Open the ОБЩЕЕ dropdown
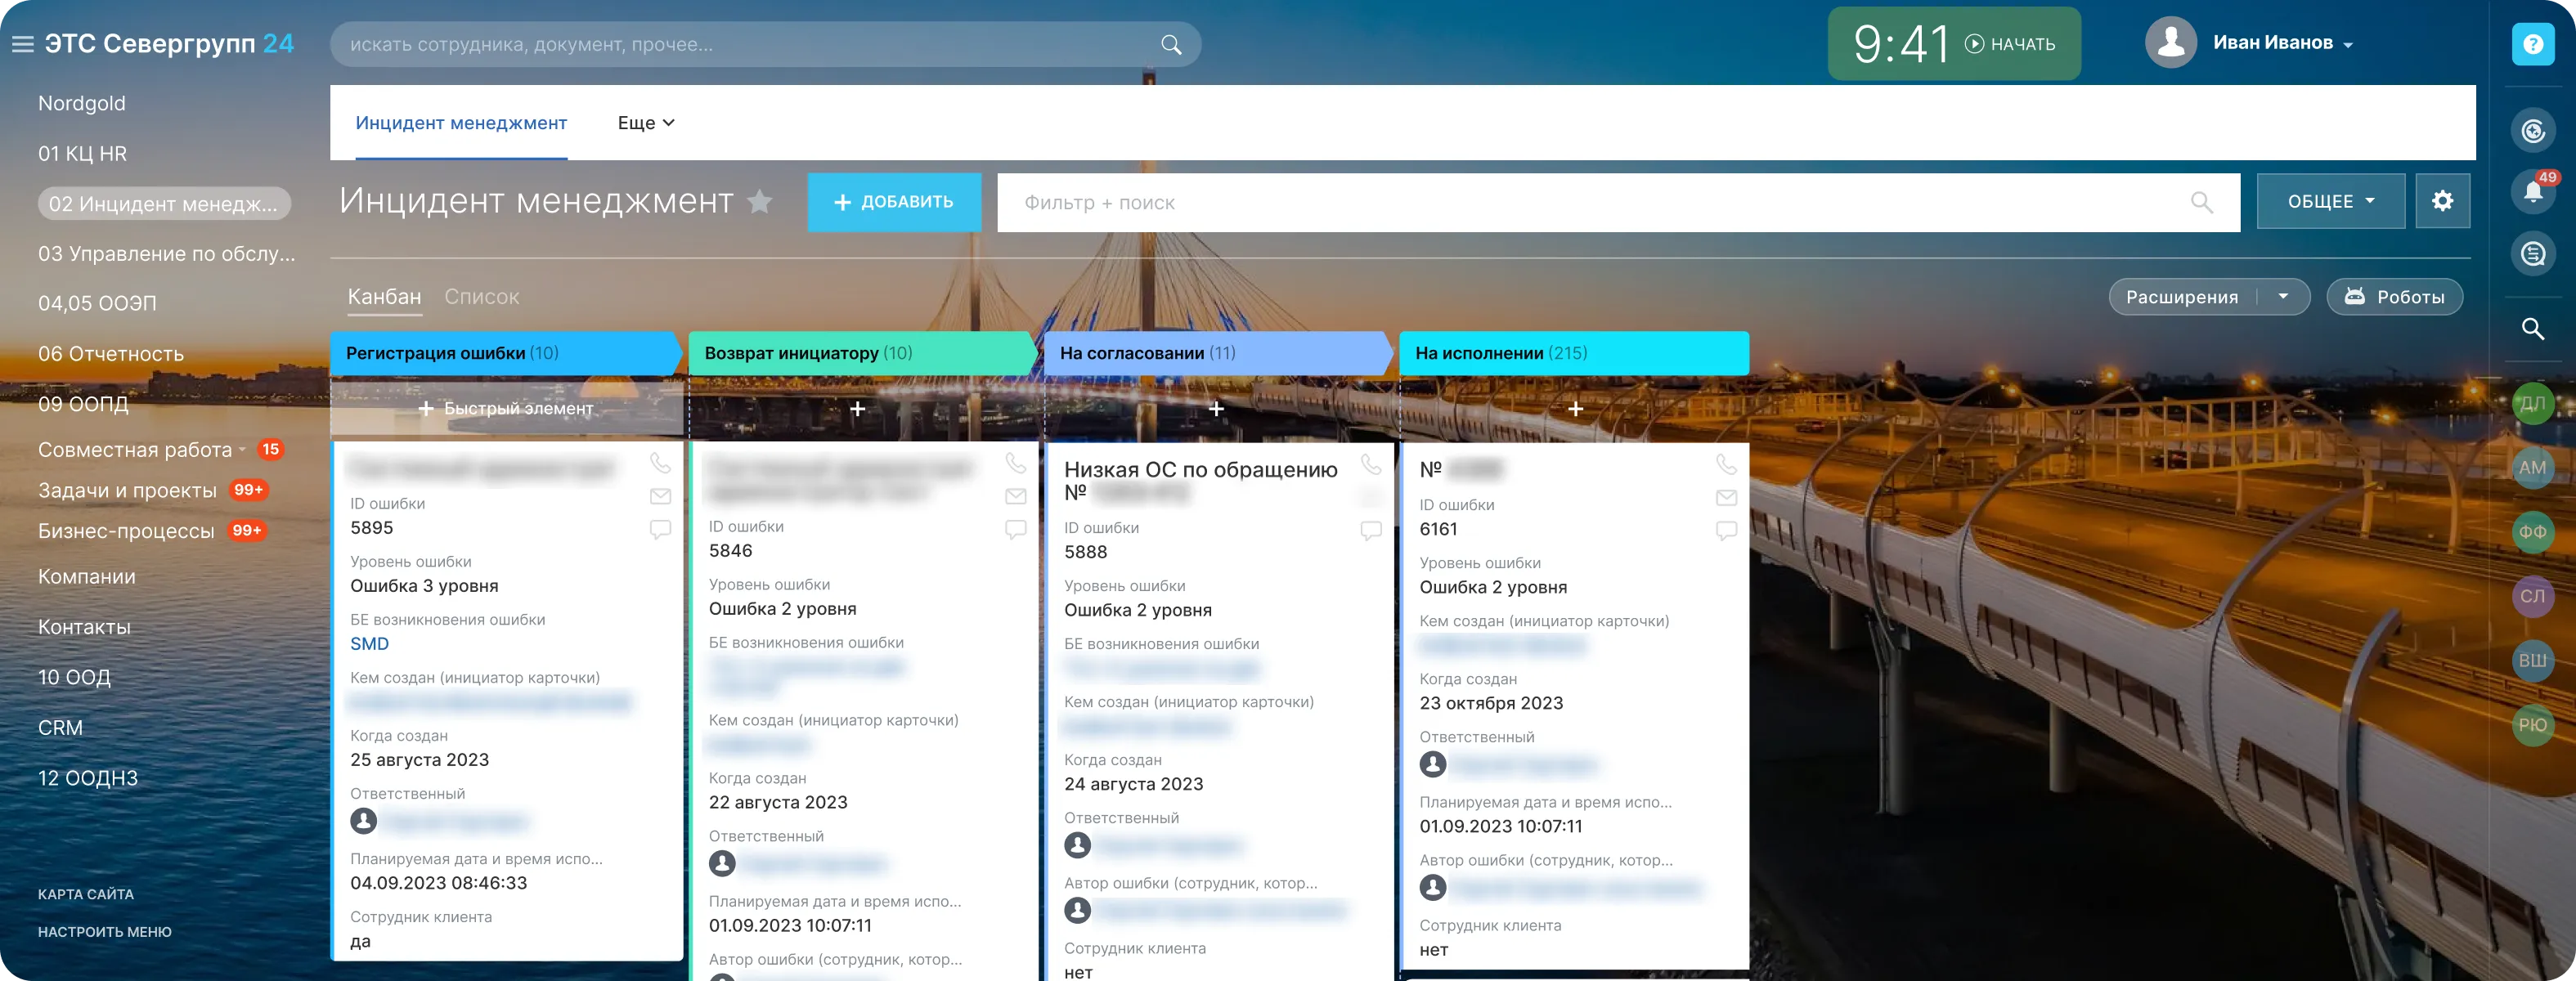Viewport: 2576px width, 981px height. 2330,201
